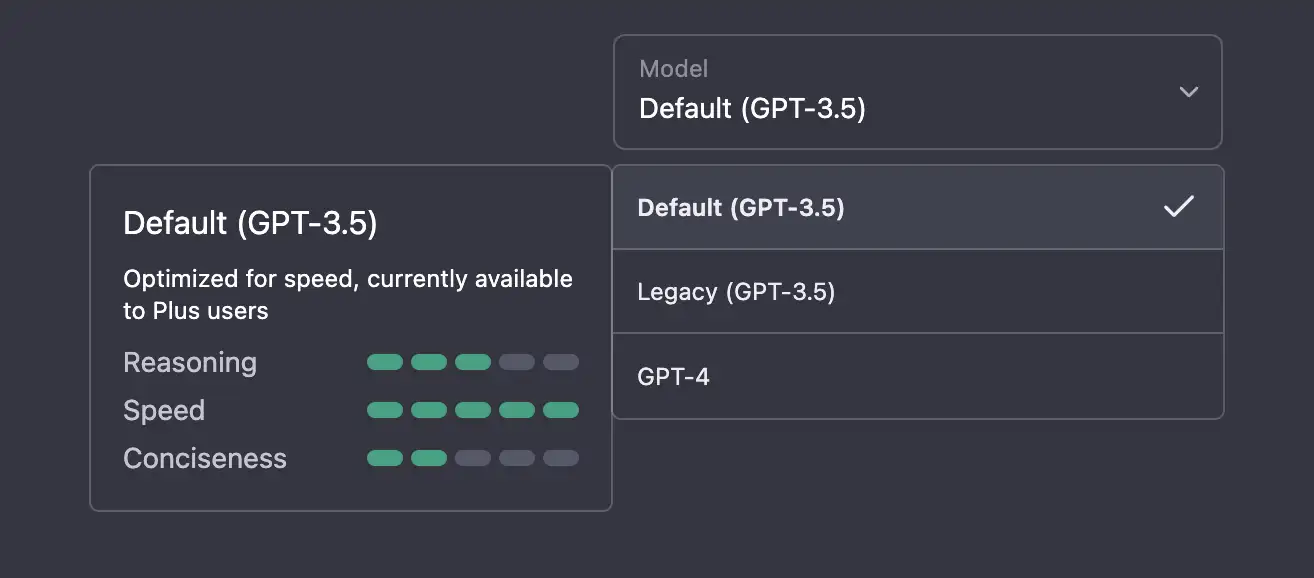Click the Speed rating bar
Image resolution: width=1314 pixels, height=578 pixels.
pyautogui.click(x=473, y=410)
